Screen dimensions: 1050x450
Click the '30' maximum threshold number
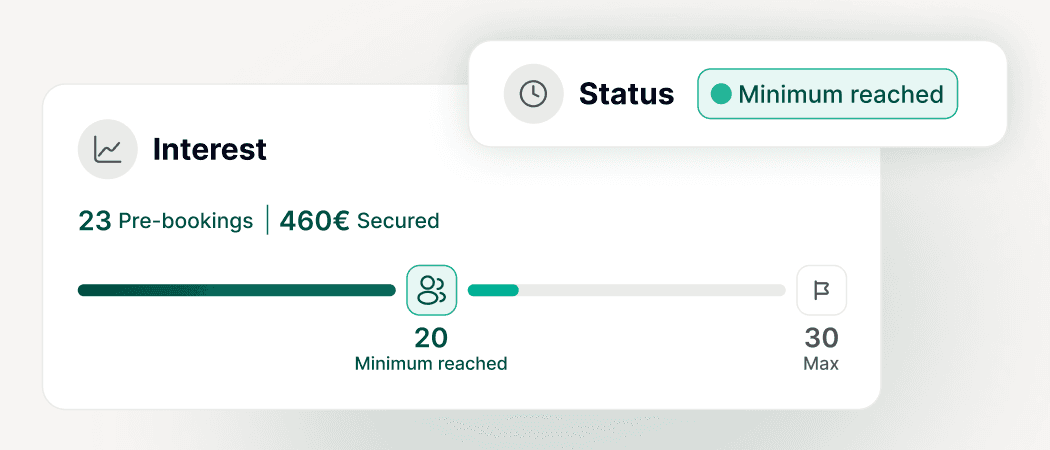(821, 338)
